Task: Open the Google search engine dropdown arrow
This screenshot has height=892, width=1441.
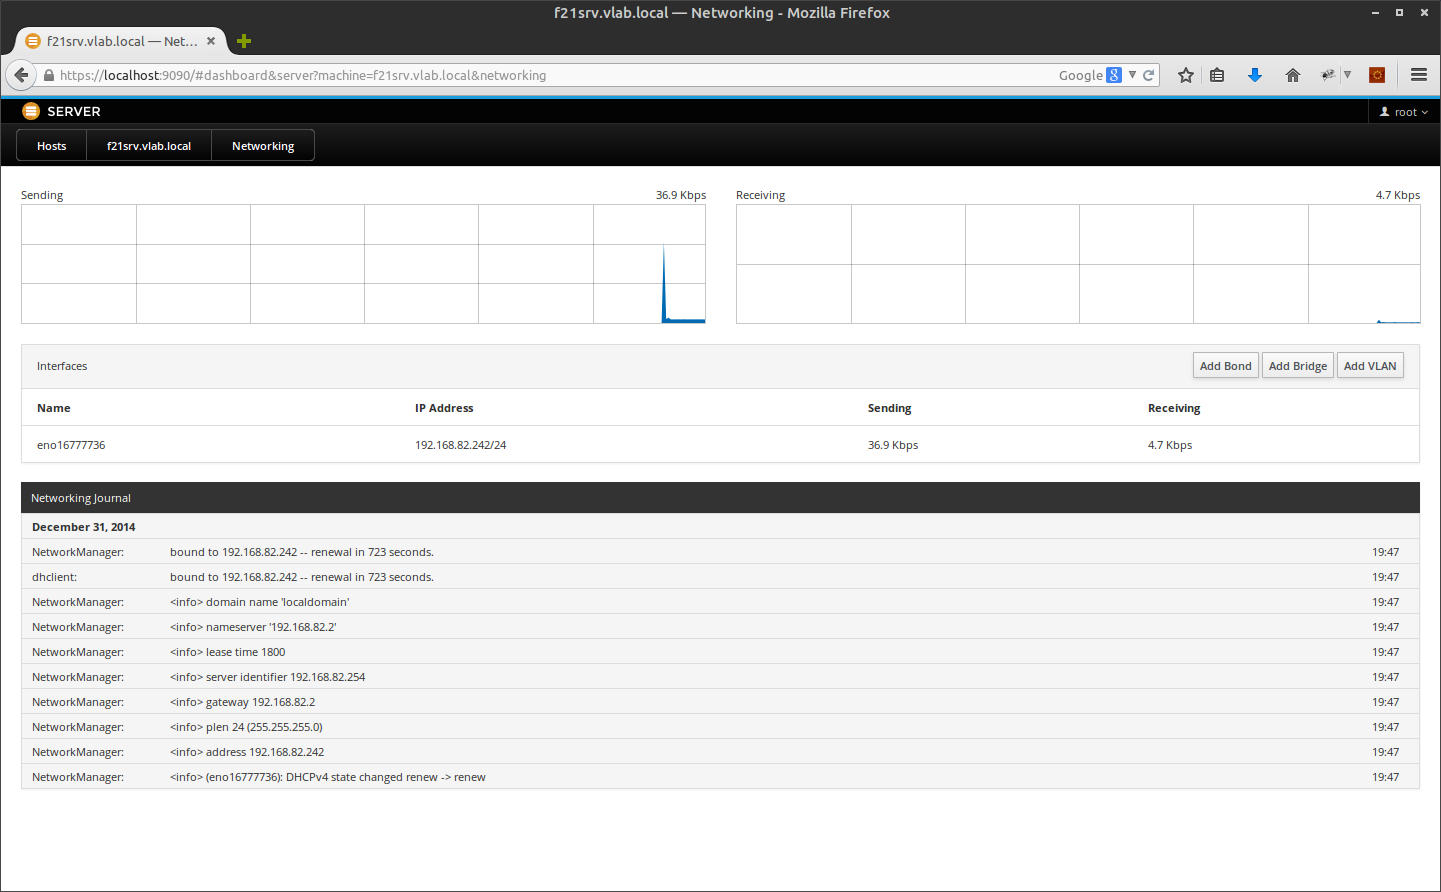Action: click(1132, 75)
